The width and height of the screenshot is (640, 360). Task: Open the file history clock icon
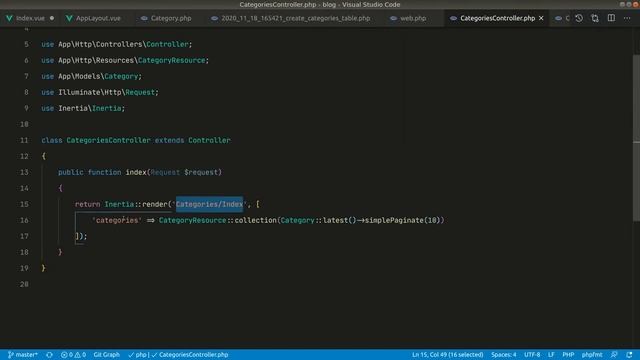pos(579,18)
